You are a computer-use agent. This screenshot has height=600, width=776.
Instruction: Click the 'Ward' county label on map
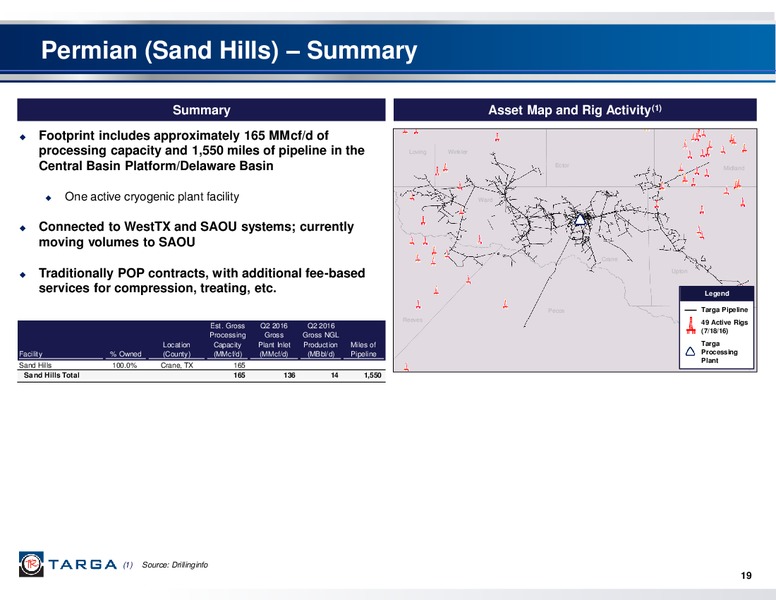[x=485, y=200]
